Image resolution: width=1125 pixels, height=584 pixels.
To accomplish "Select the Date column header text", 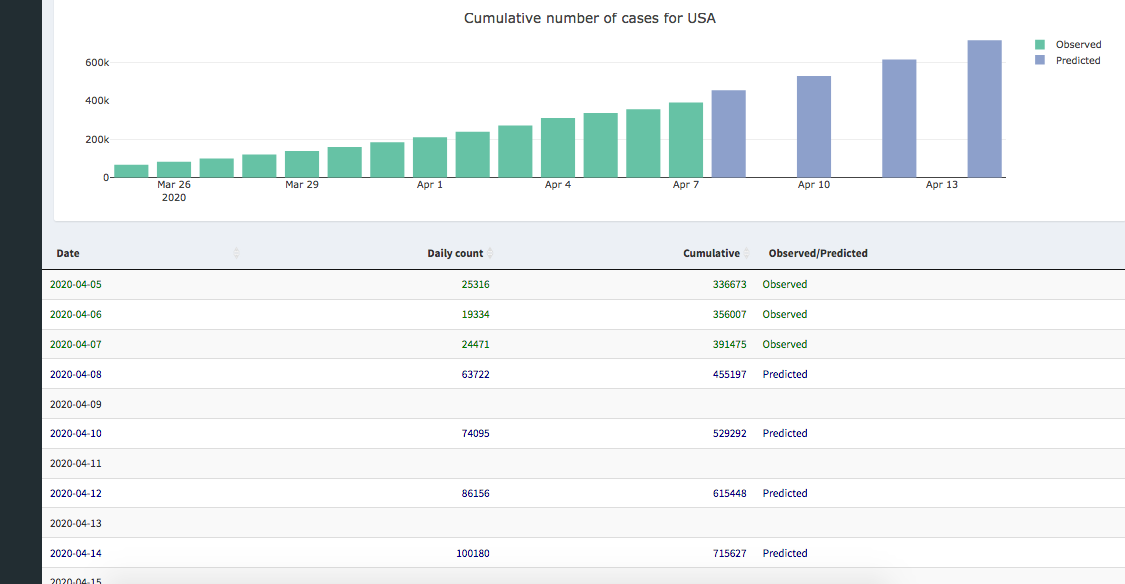I will pyautogui.click(x=68, y=254).
